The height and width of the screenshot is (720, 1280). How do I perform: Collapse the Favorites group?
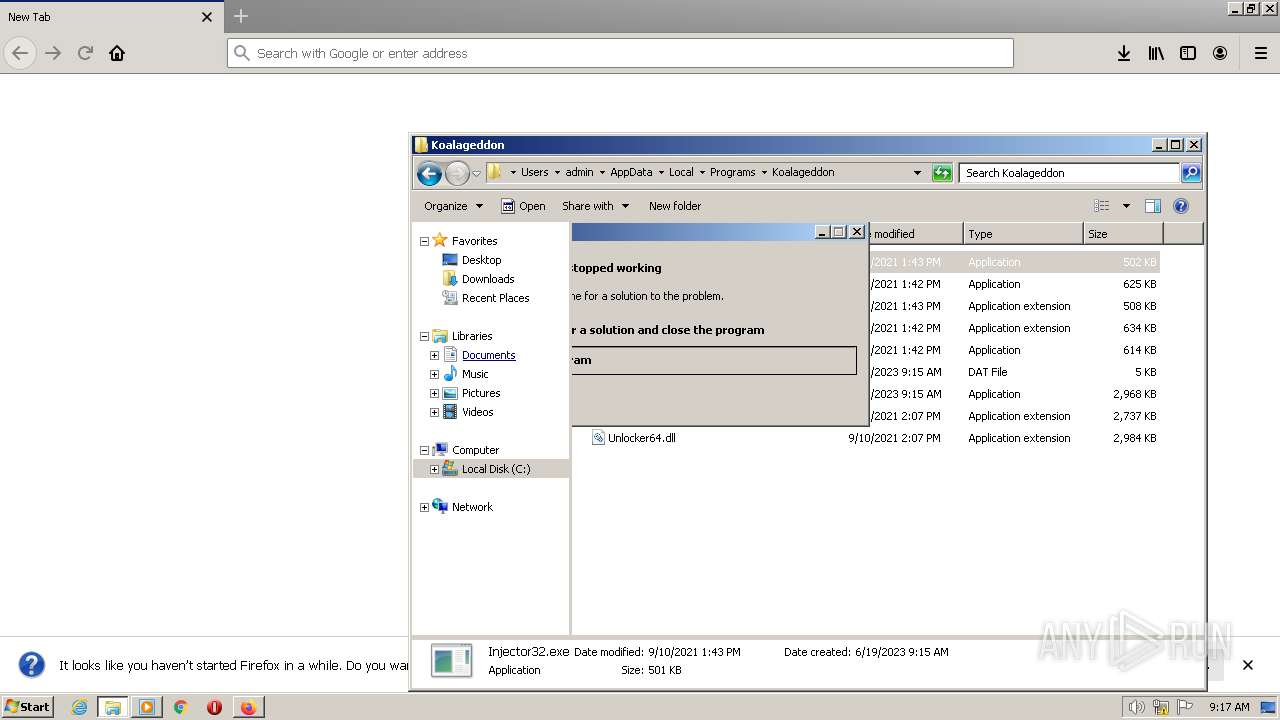click(x=424, y=241)
